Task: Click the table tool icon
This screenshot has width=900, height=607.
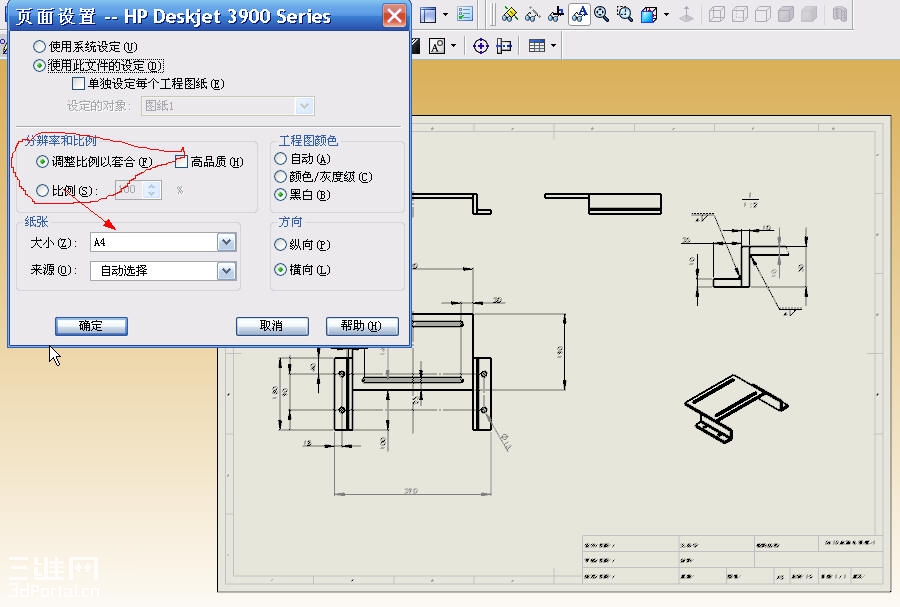Action: tap(537, 46)
